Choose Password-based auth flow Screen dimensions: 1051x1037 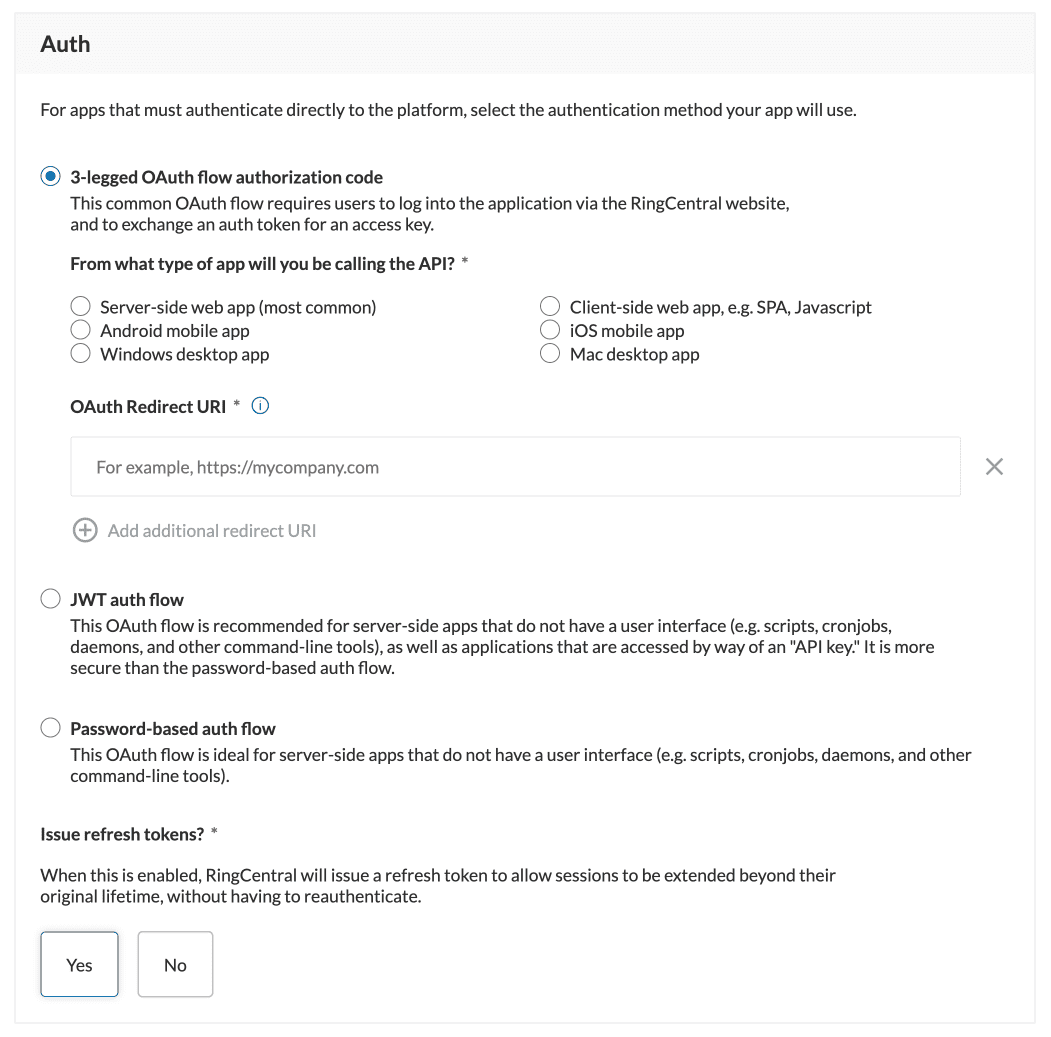pos(50,728)
